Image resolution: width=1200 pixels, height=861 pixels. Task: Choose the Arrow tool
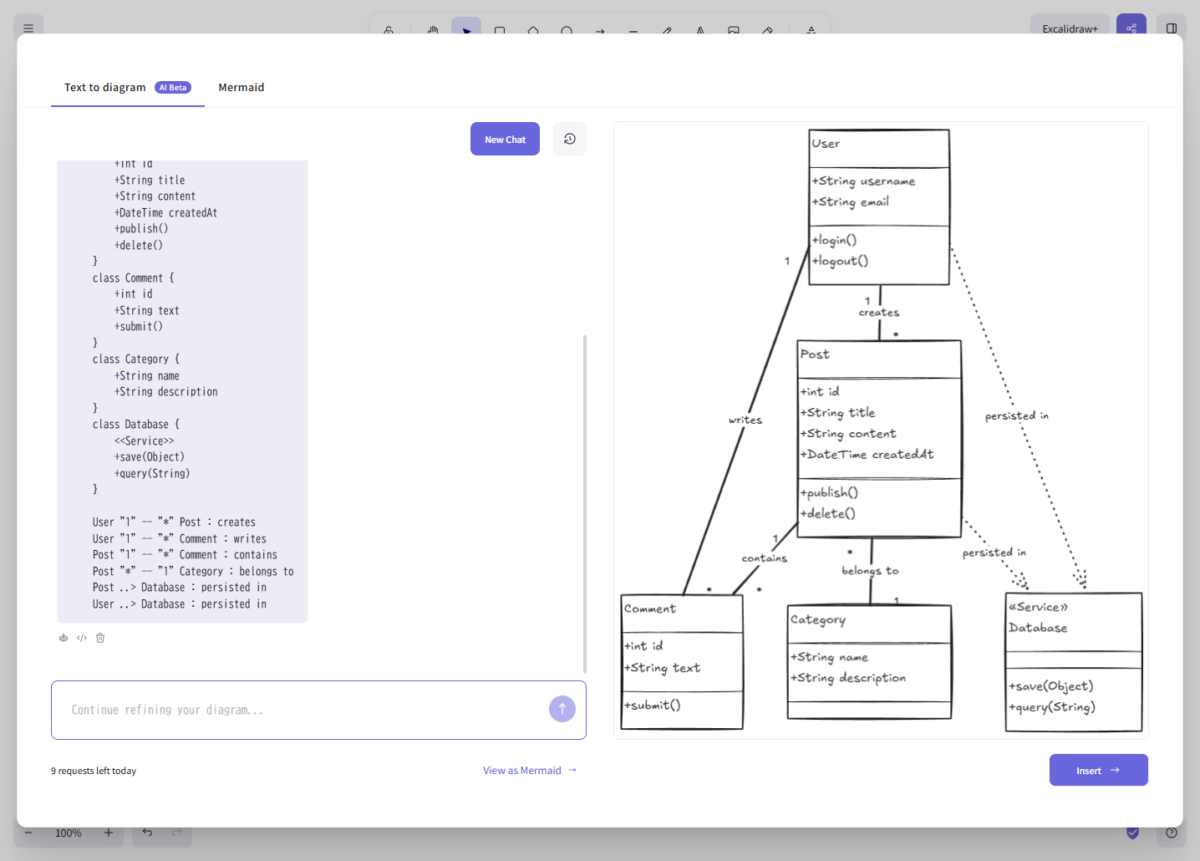click(x=600, y=31)
